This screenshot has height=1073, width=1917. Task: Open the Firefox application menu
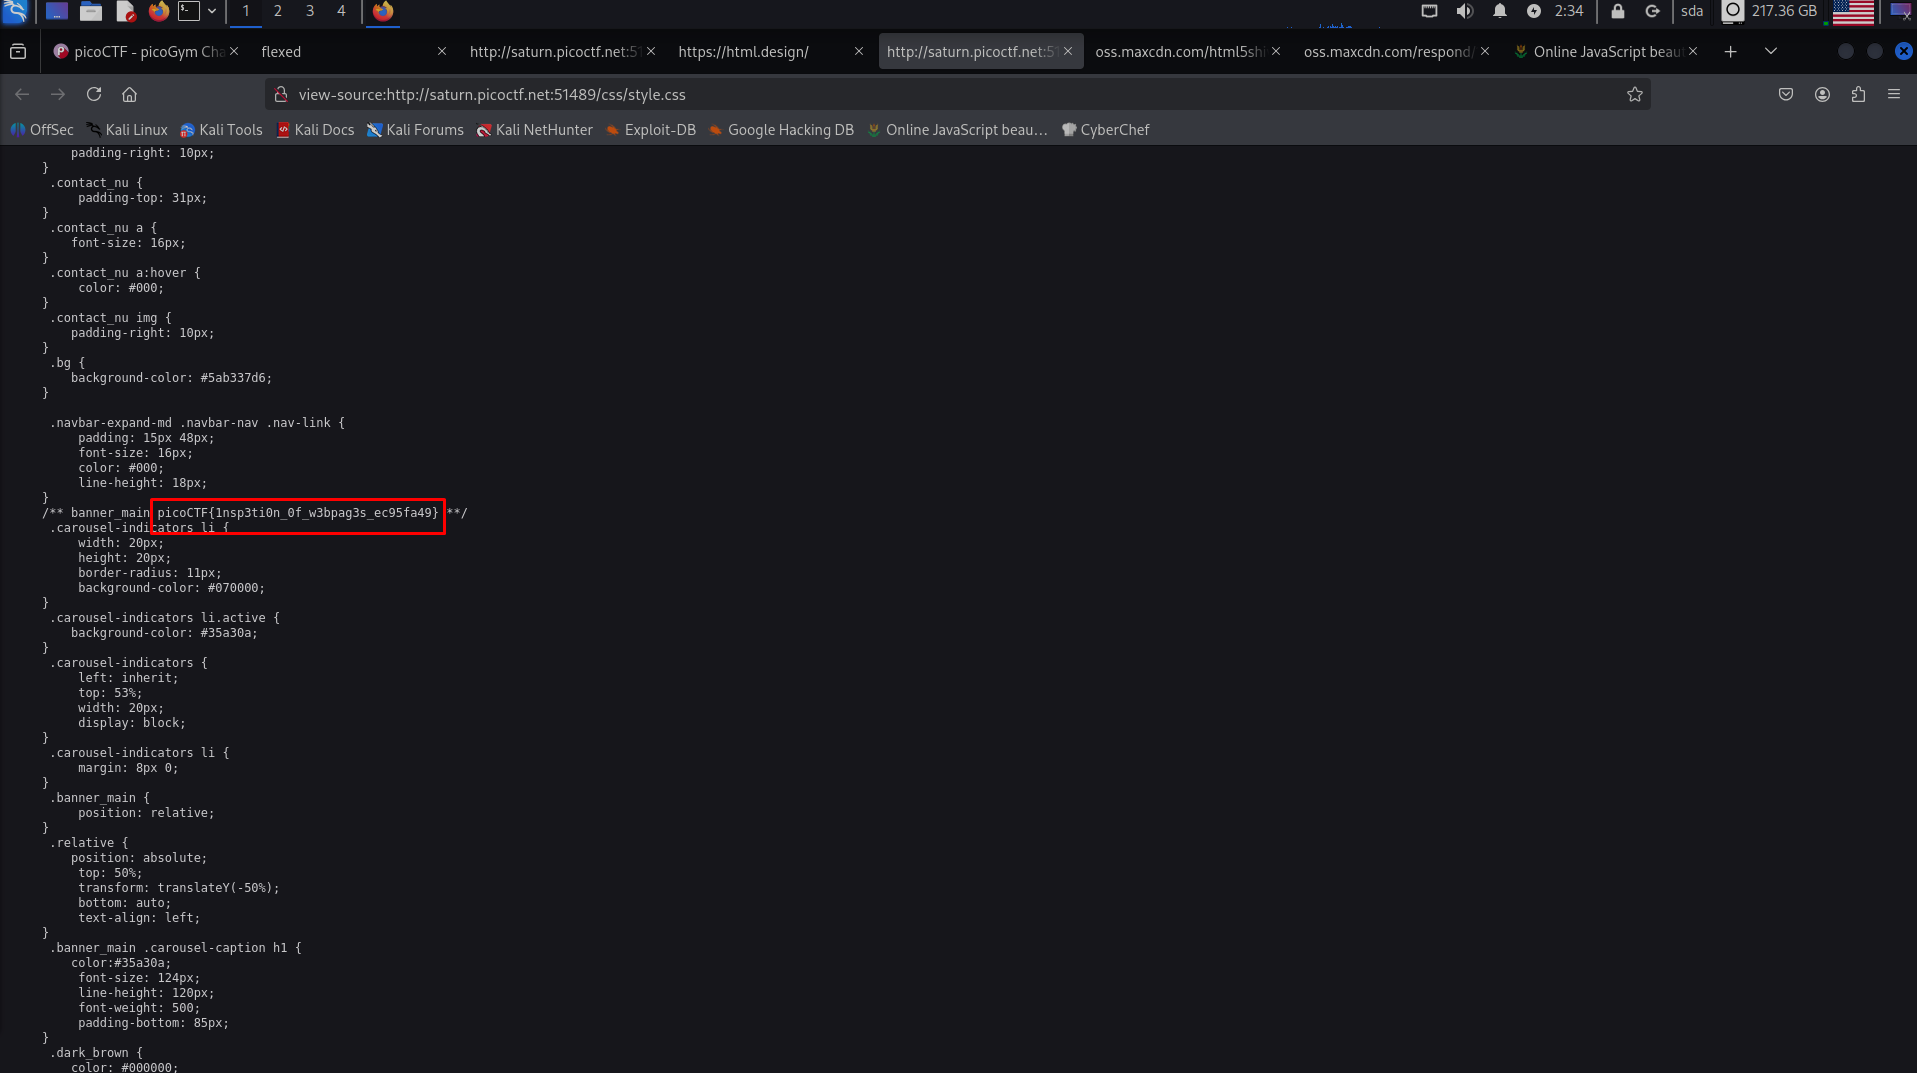[x=1893, y=94]
